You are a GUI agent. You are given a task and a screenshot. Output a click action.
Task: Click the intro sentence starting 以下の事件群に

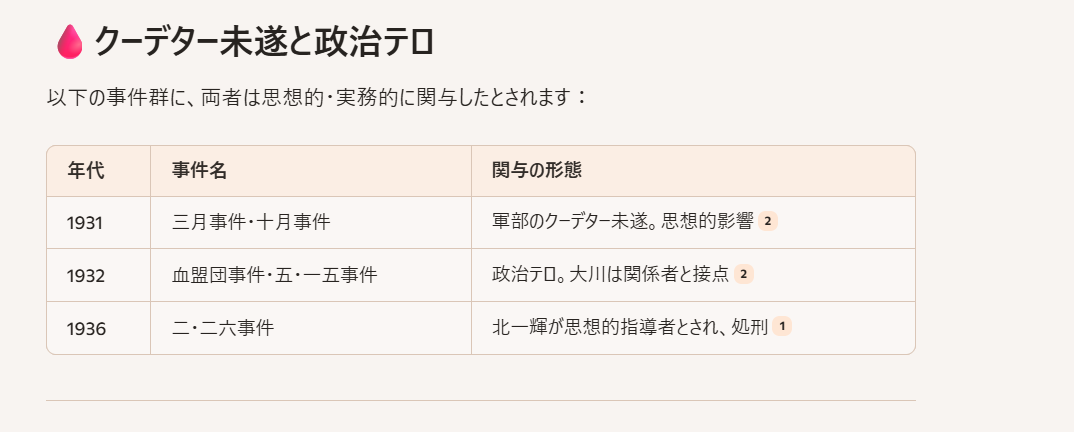point(318,98)
